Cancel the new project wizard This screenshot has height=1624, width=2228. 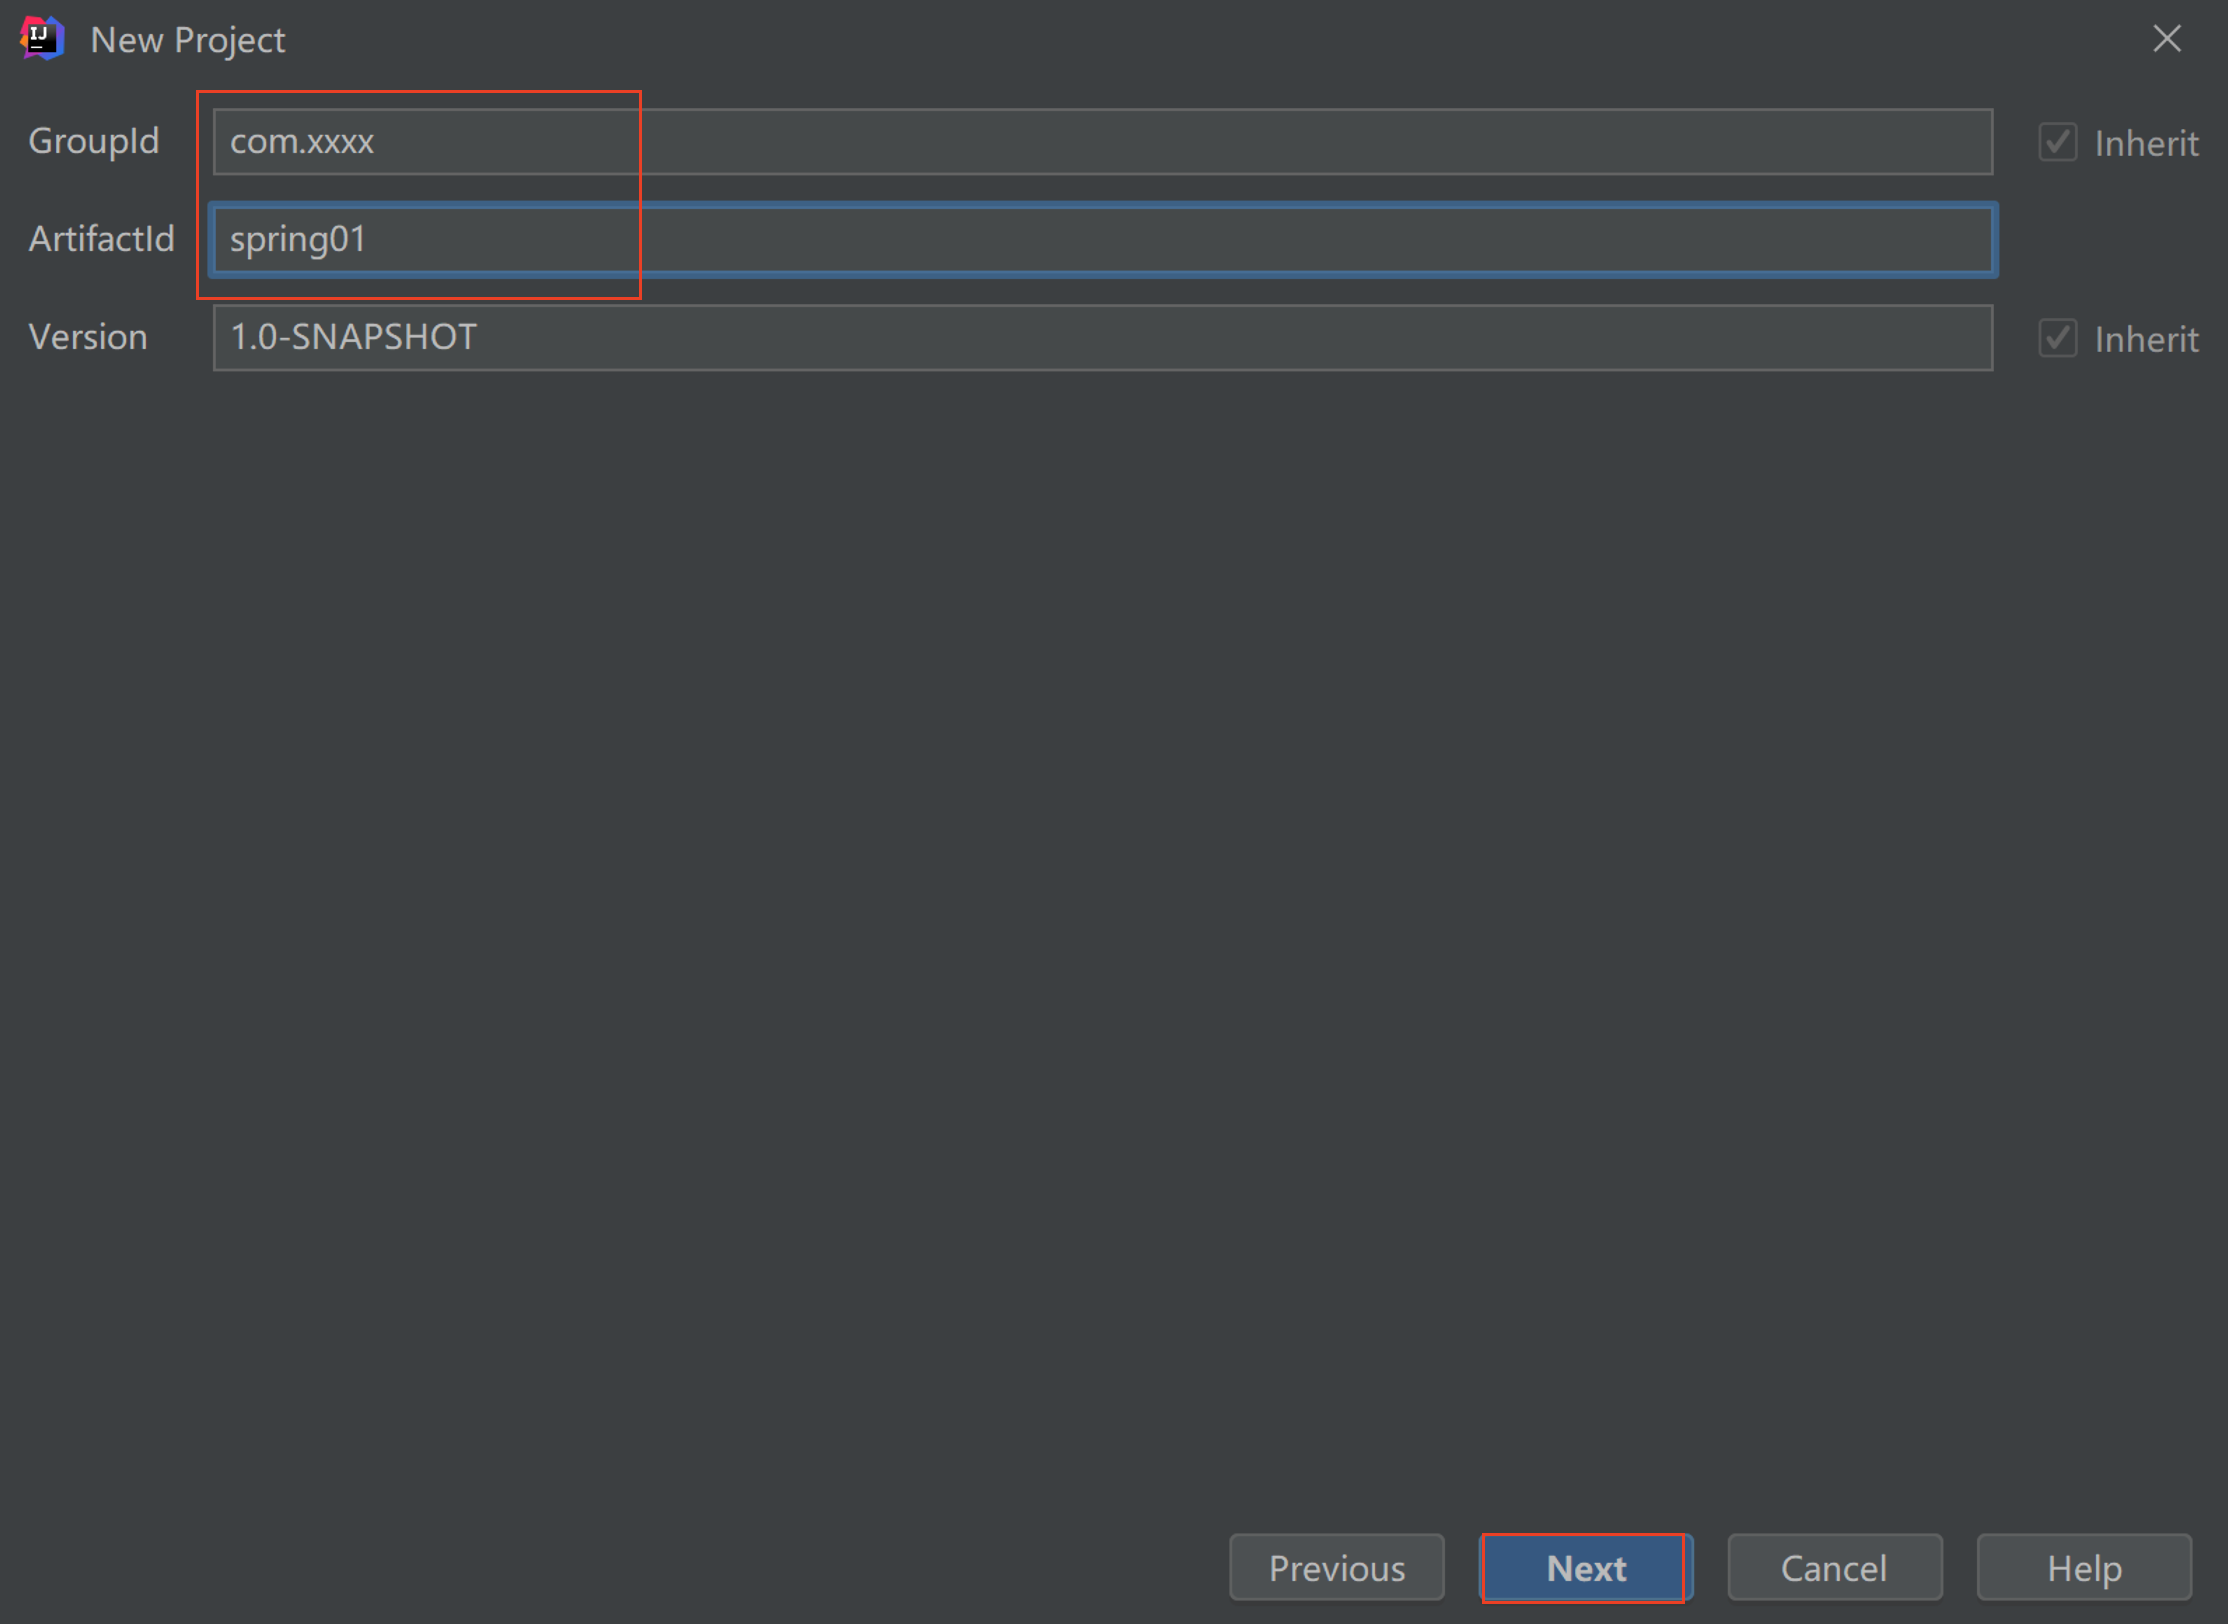click(1834, 1568)
